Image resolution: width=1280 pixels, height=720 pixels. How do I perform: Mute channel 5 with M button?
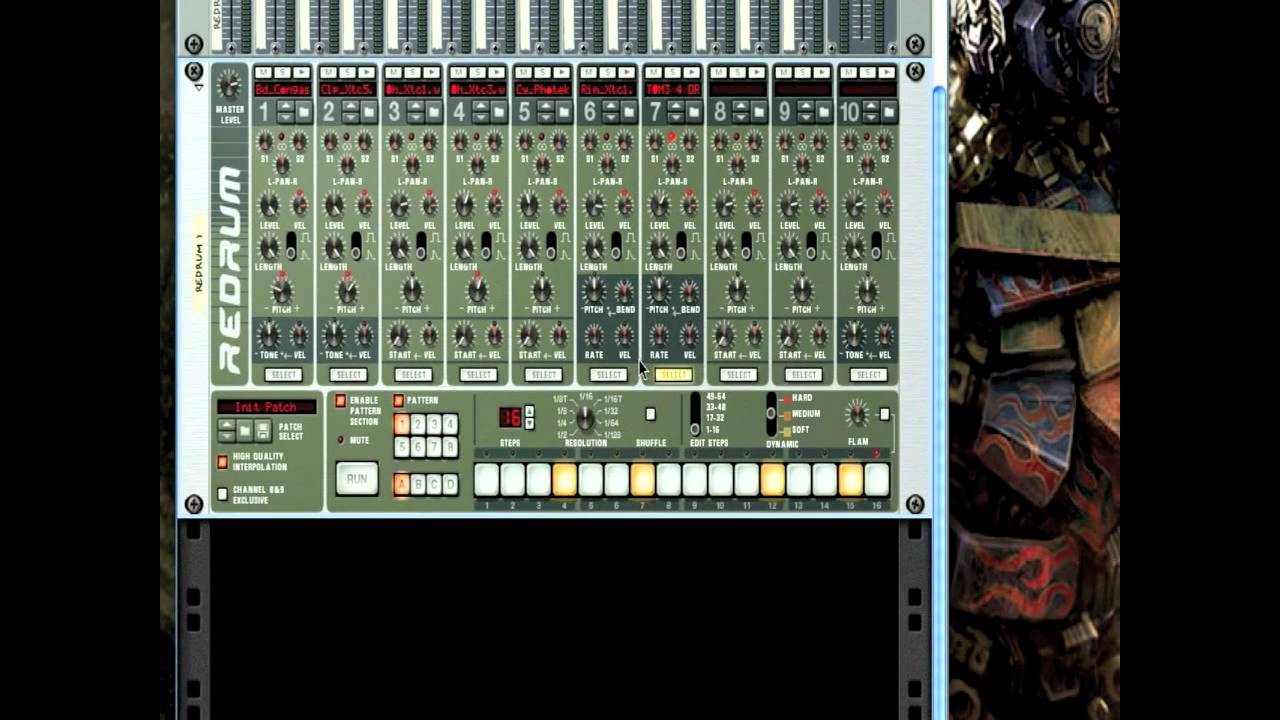[x=524, y=72]
